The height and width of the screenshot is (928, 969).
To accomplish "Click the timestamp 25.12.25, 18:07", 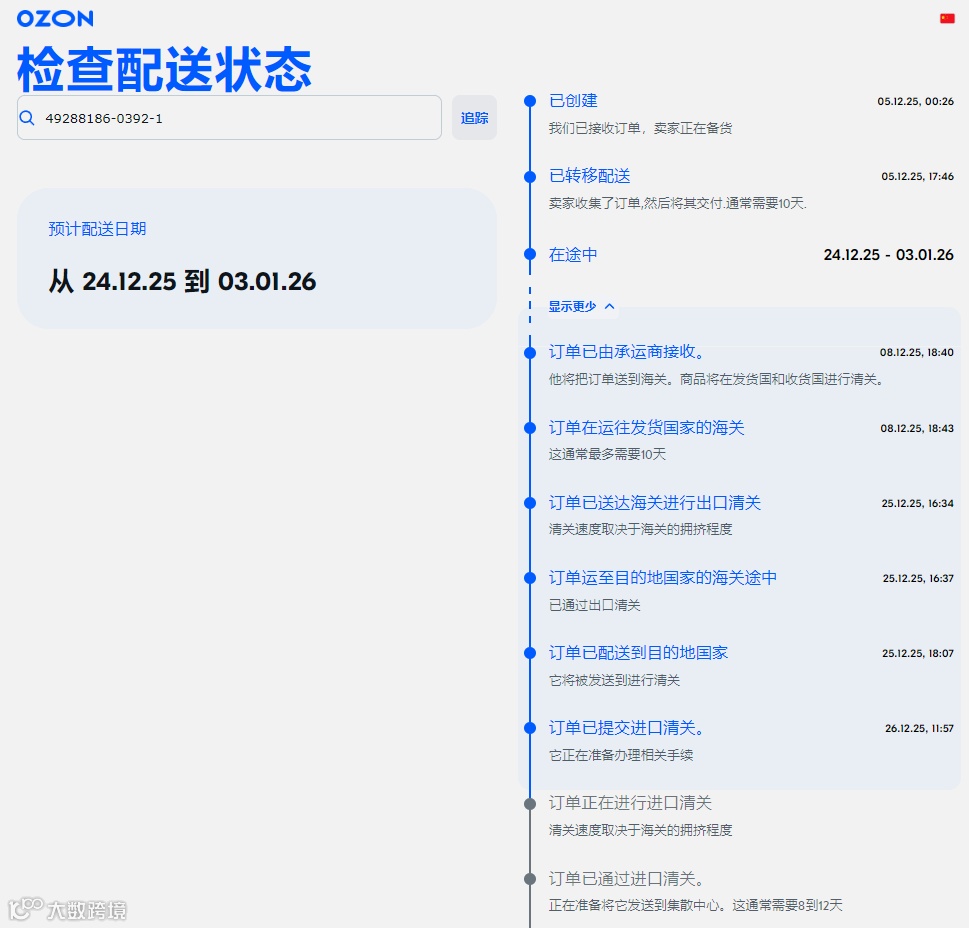I will 918,653.
